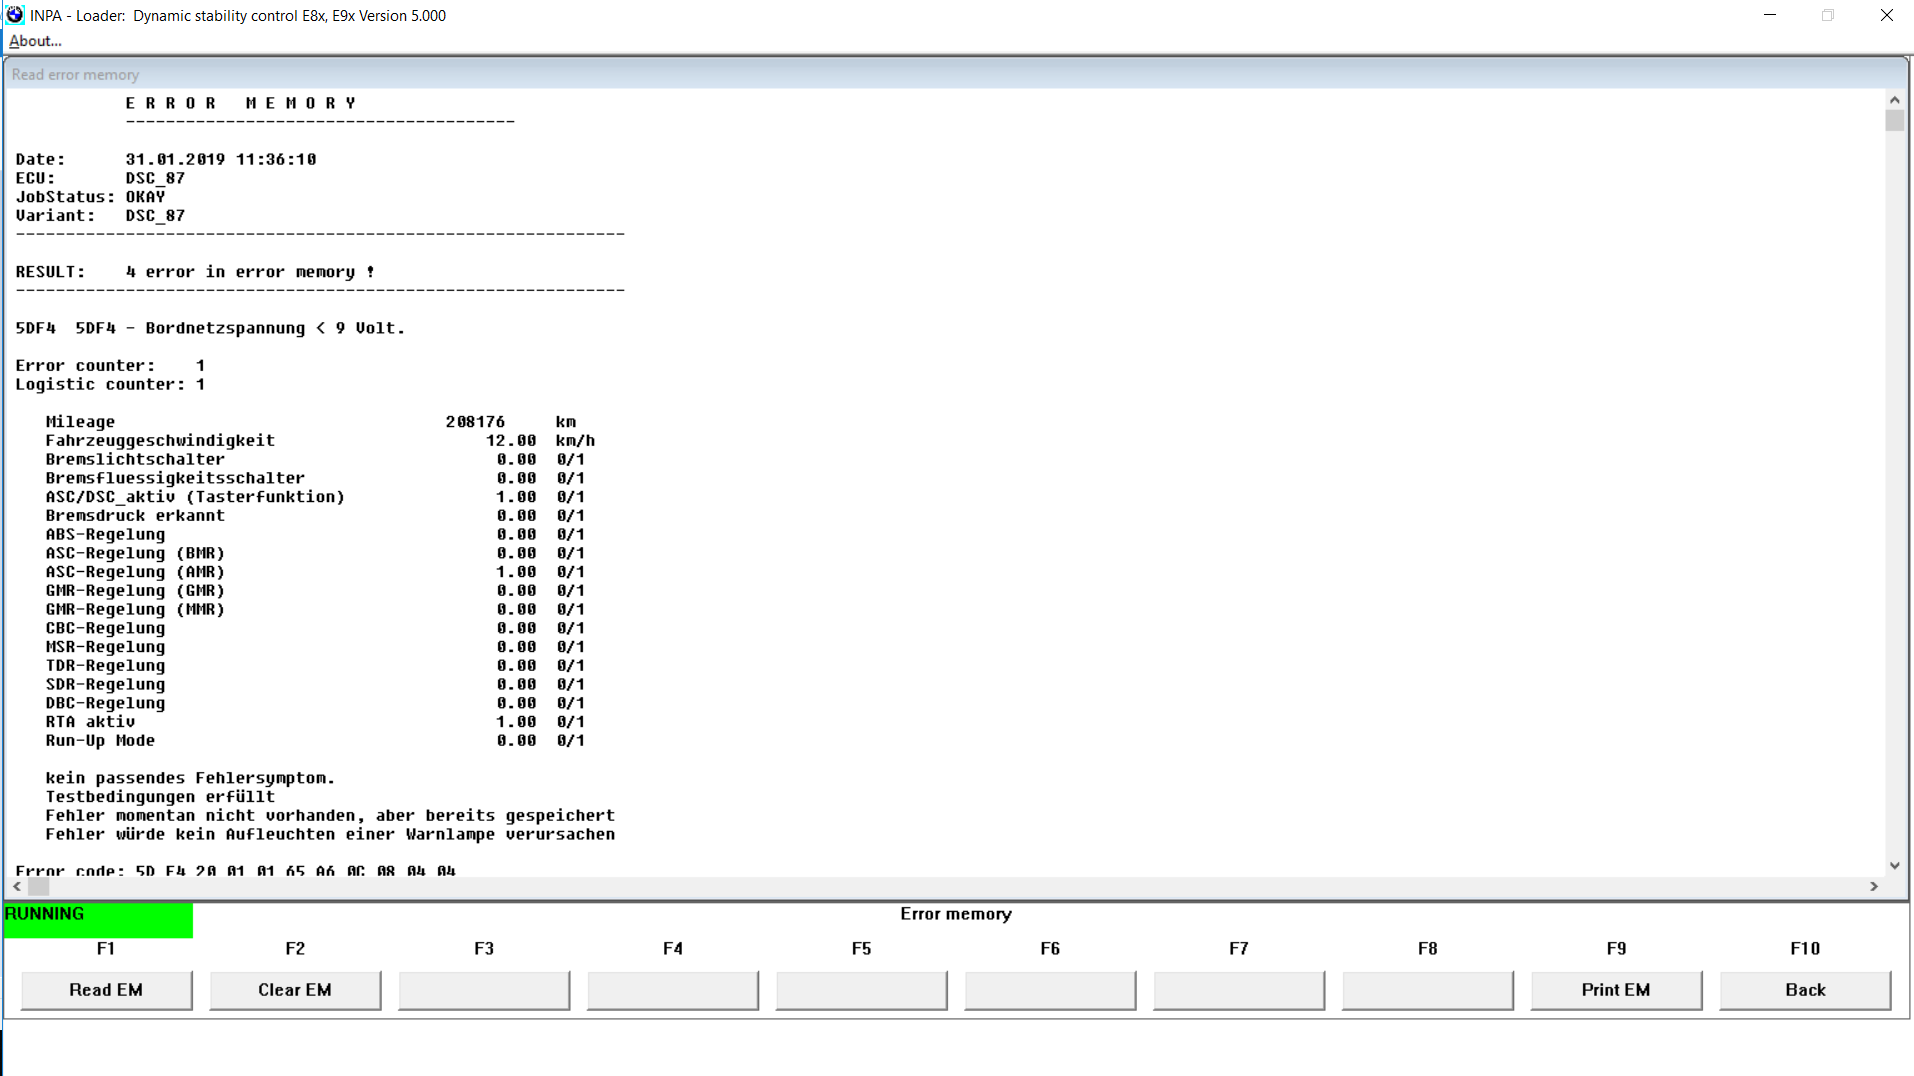The image size is (1914, 1076).
Task: Click the empty F8 function button
Action: pyautogui.click(x=1427, y=990)
